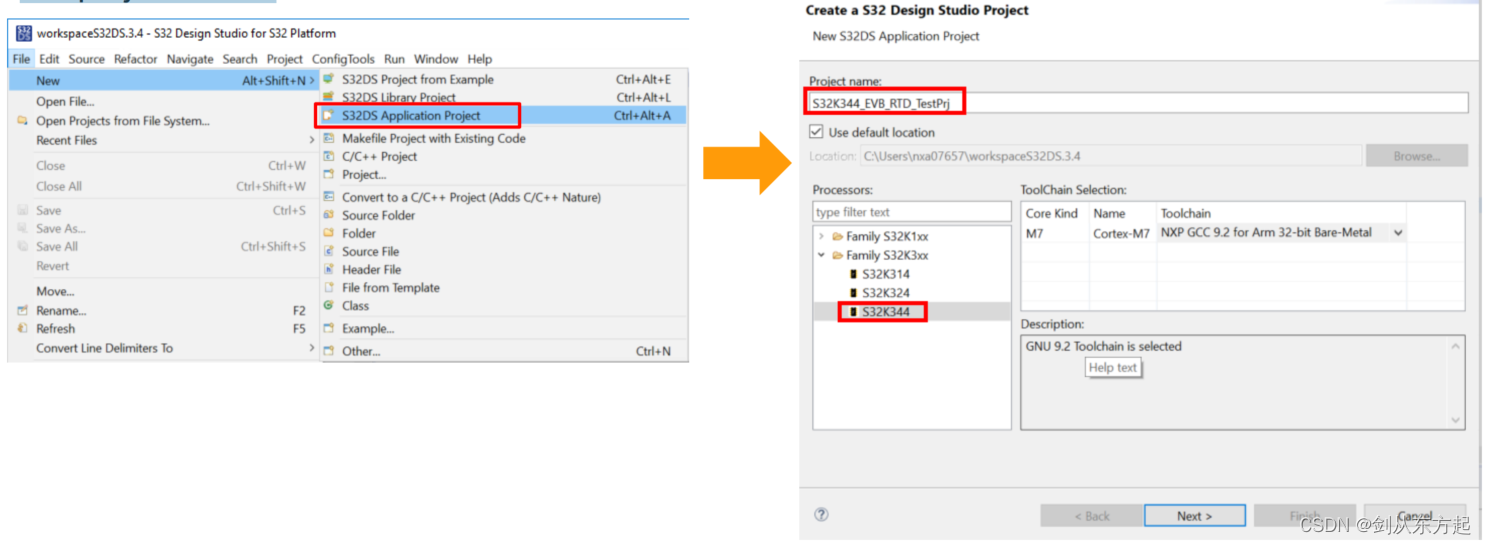Click the Source File icon

tap(328, 251)
